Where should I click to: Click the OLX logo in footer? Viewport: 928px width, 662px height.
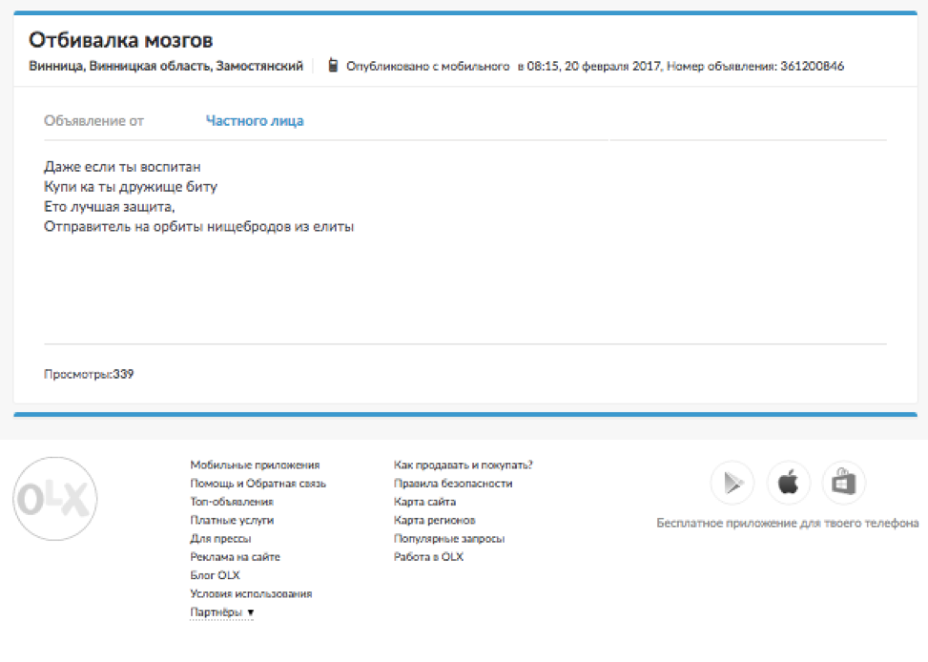55,498
